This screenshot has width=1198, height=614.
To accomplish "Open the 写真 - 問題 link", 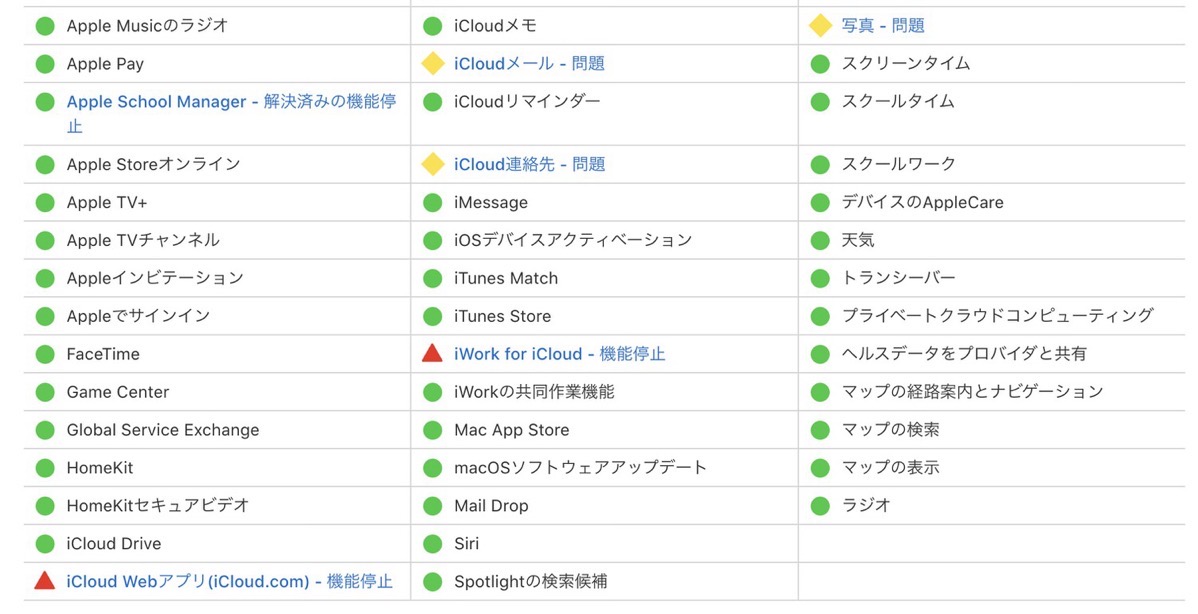I will coord(882,25).
